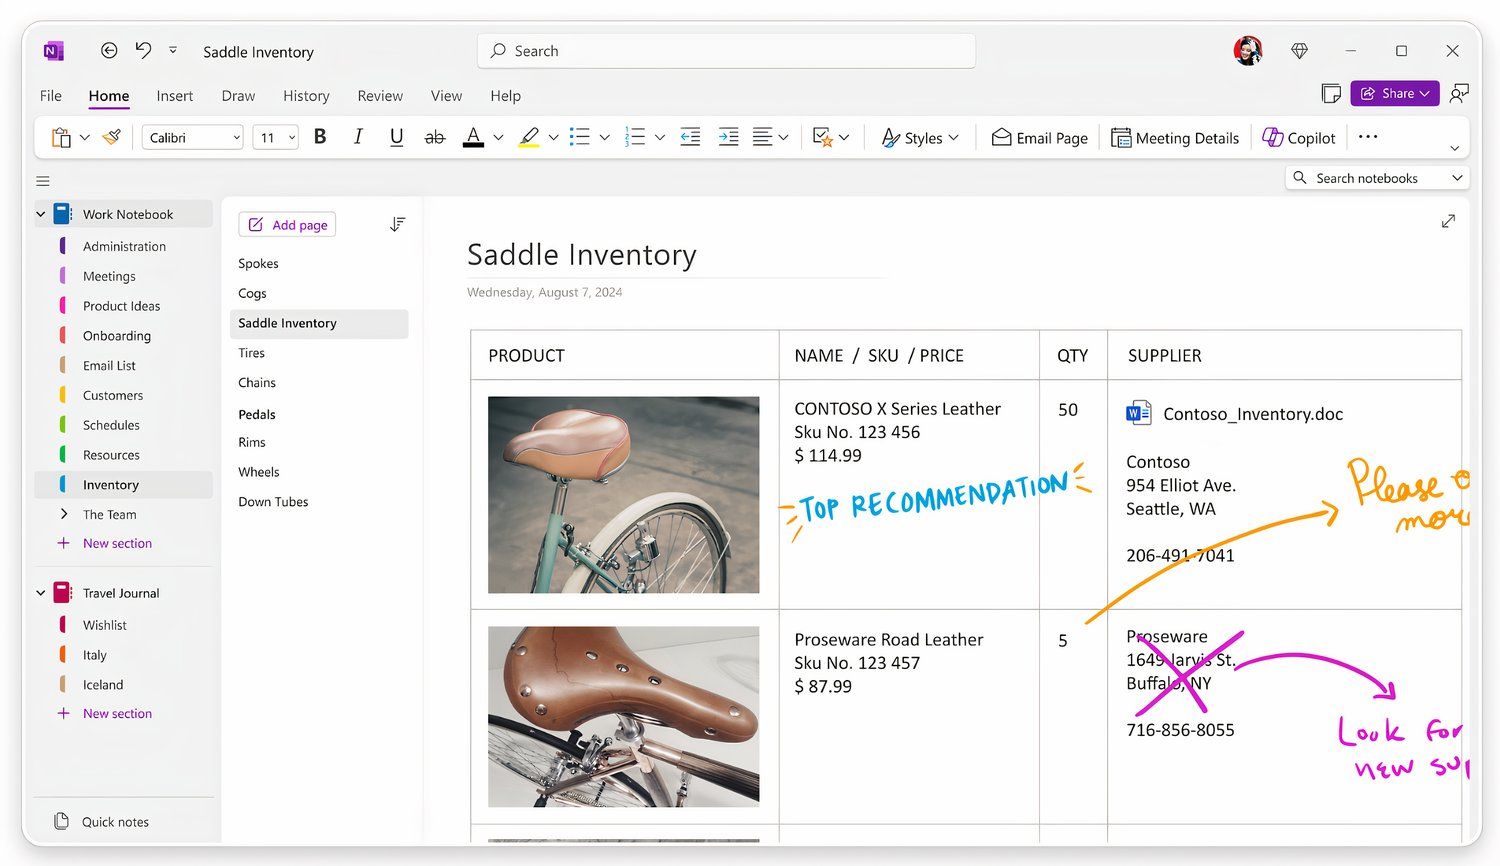Expand The Team section group
Image resolution: width=1500 pixels, height=866 pixels.
[x=64, y=514]
